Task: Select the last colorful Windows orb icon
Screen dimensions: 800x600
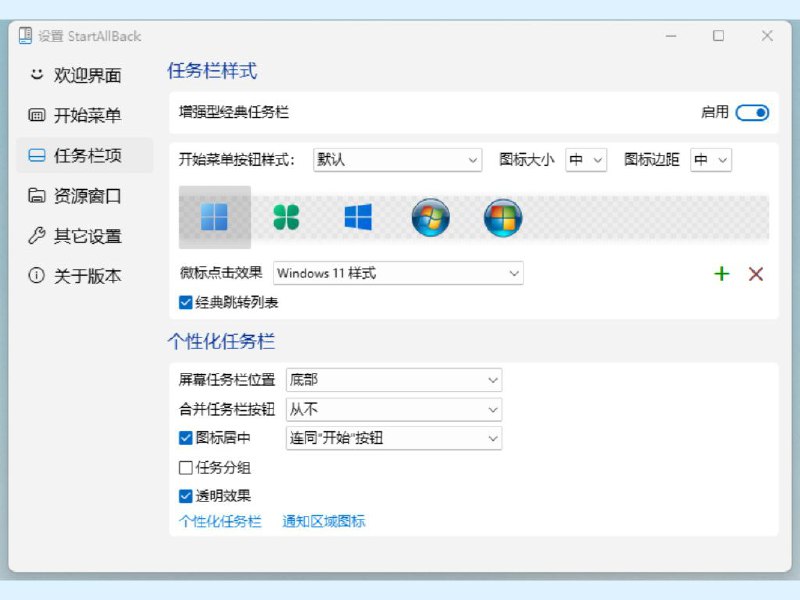Action: pyautogui.click(x=503, y=217)
